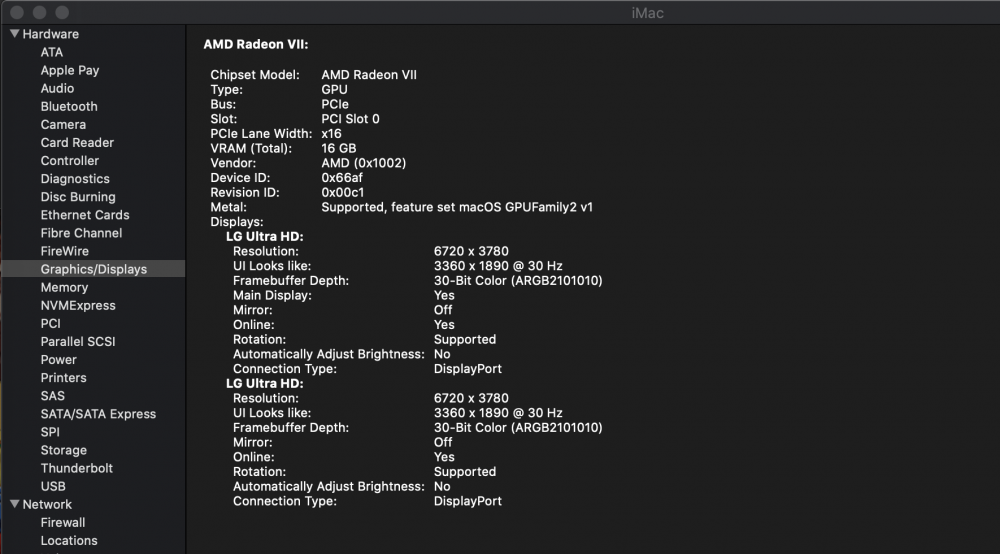Image resolution: width=1000 pixels, height=554 pixels.
Task: Select Parallel SCSI in the sidebar
Action: (78, 342)
